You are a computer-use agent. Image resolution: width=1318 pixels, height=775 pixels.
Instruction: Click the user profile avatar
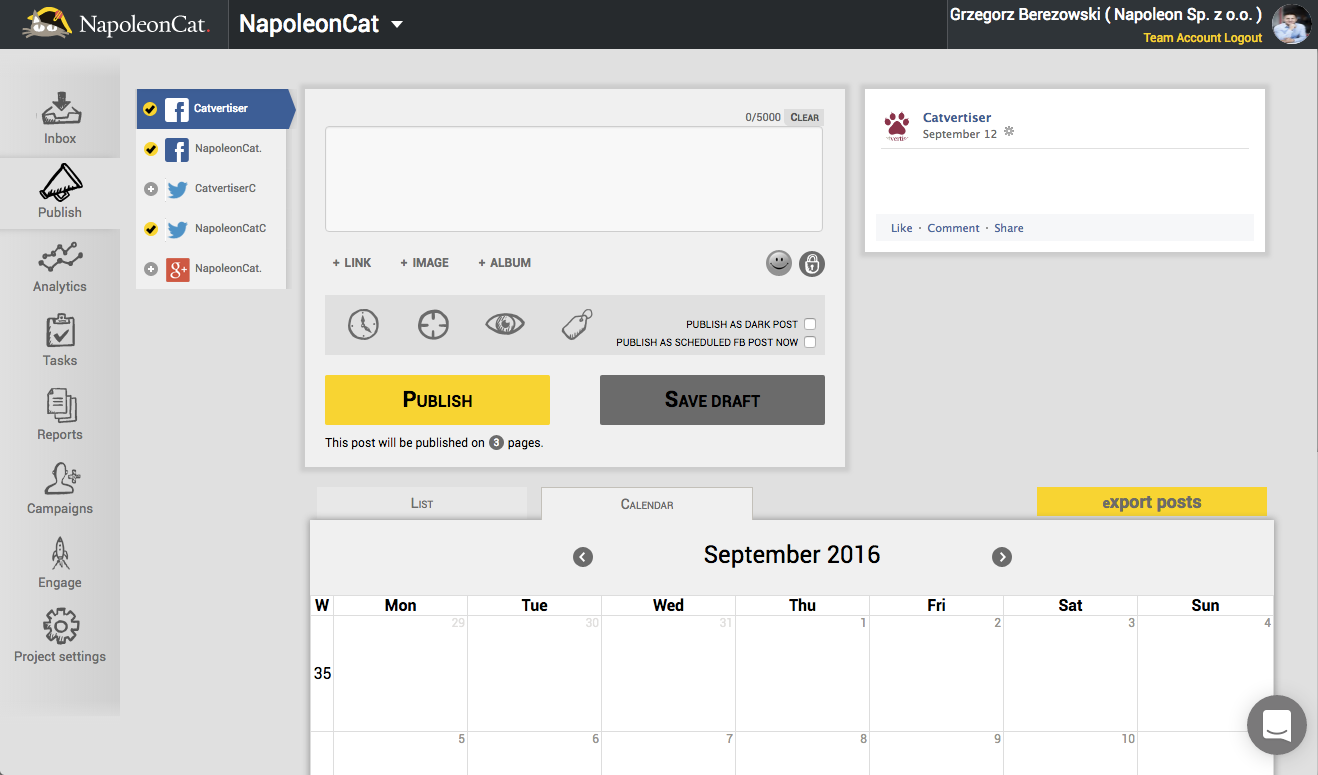tap(1291, 24)
